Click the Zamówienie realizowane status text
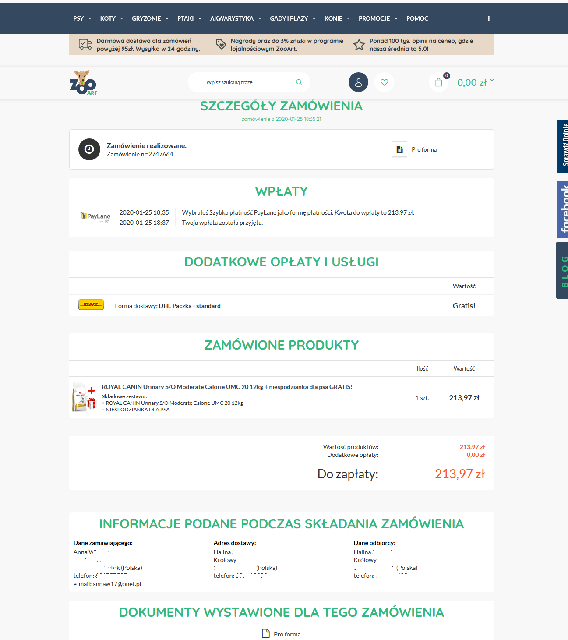Viewport: 568px width, 640px height. pos(146,145)
